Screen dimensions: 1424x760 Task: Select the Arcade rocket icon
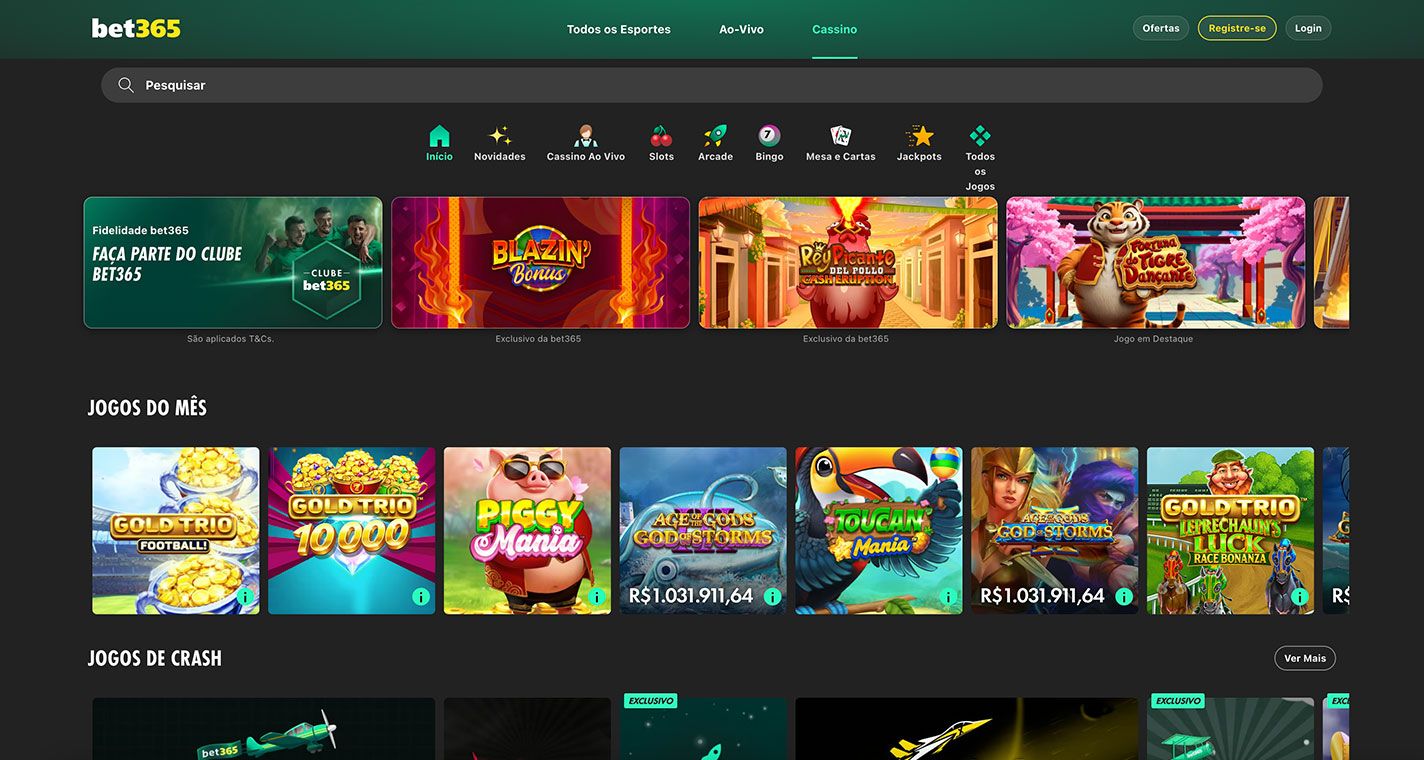(715, 137)
